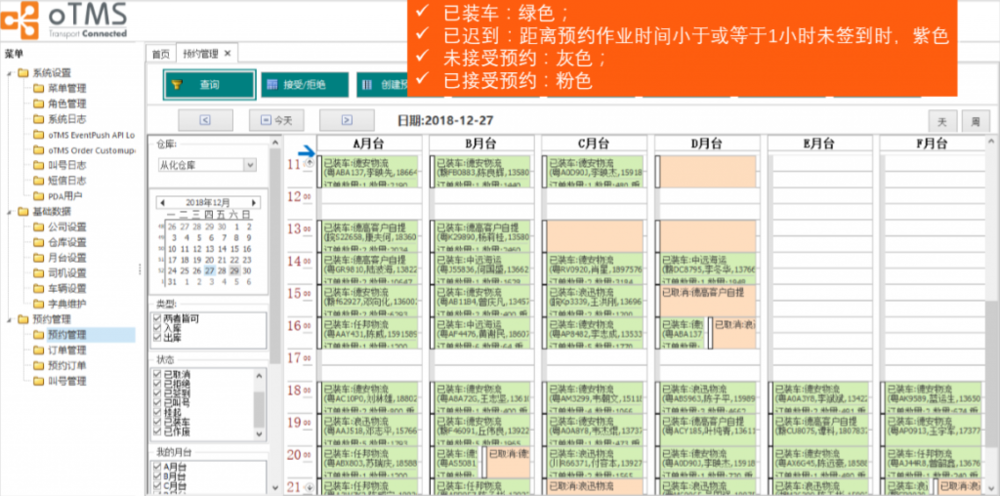Image resolution: width=1000 pixels, height=496 pixels.
Task: Open the 仓库 dropdown showing 从化仓库
Action: (x=249, y=165)
